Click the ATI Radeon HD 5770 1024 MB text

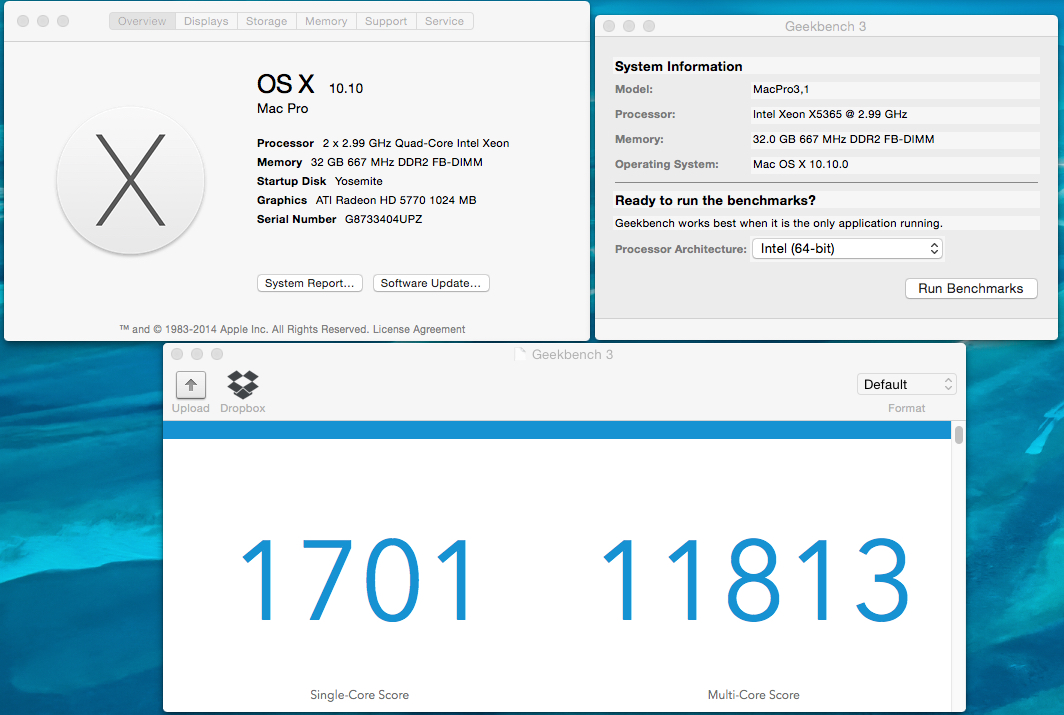click(x=396, y=200)
